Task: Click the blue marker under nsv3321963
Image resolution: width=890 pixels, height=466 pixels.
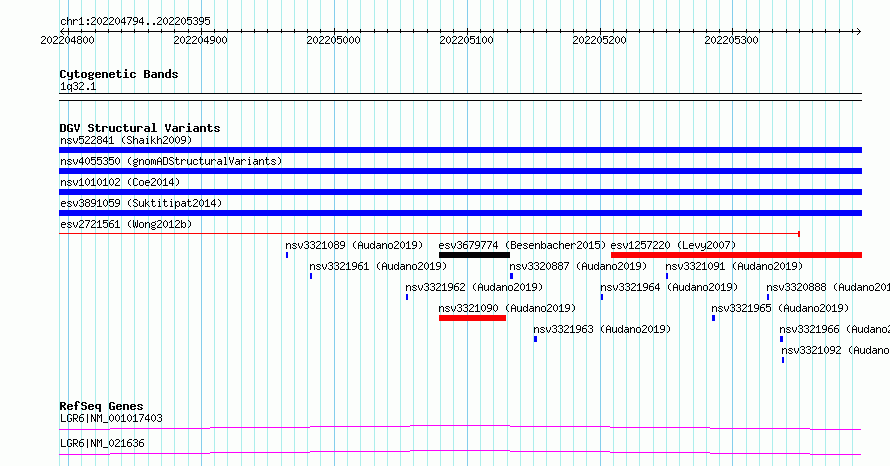Action: point(535,339)
